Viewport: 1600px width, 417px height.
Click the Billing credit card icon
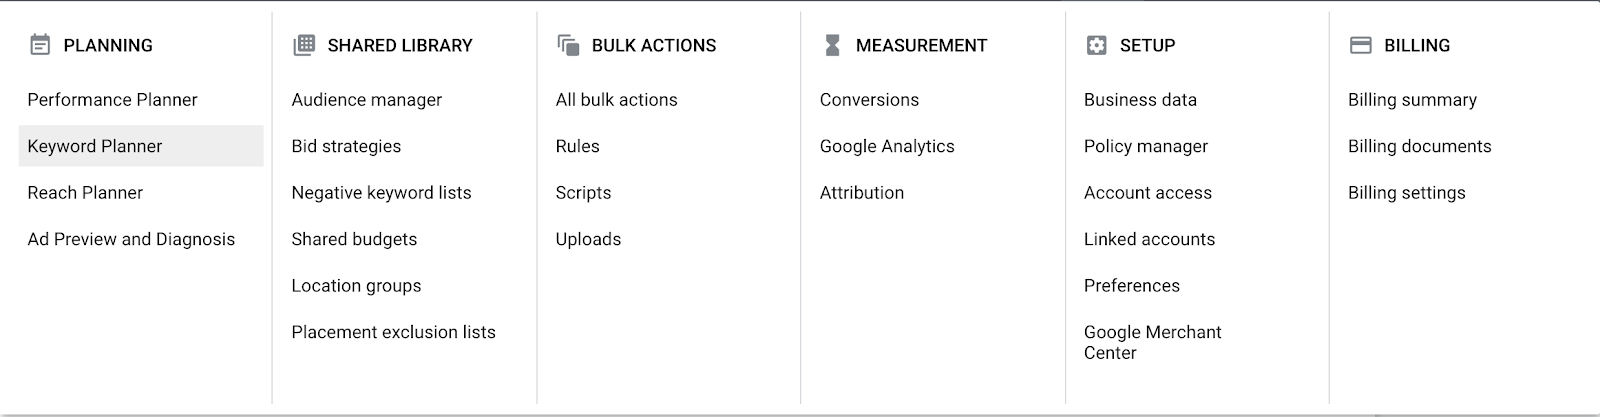point(1360,45)
